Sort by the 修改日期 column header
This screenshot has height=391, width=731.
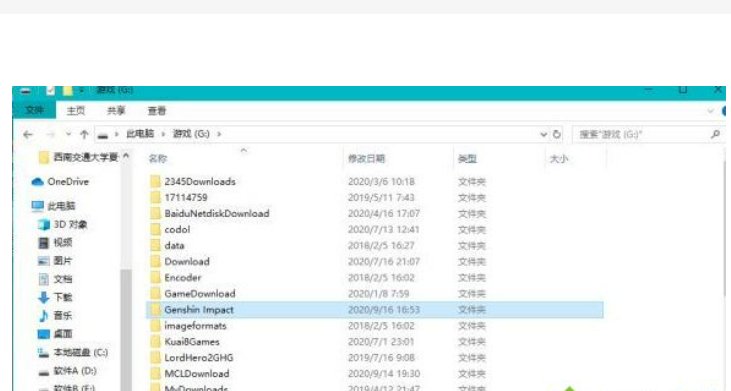click(x=366, y=159)
